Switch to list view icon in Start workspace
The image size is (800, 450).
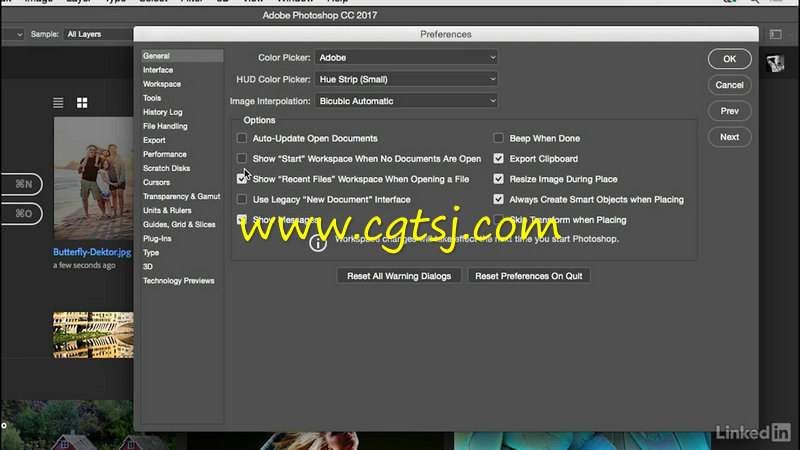(58, 103)
